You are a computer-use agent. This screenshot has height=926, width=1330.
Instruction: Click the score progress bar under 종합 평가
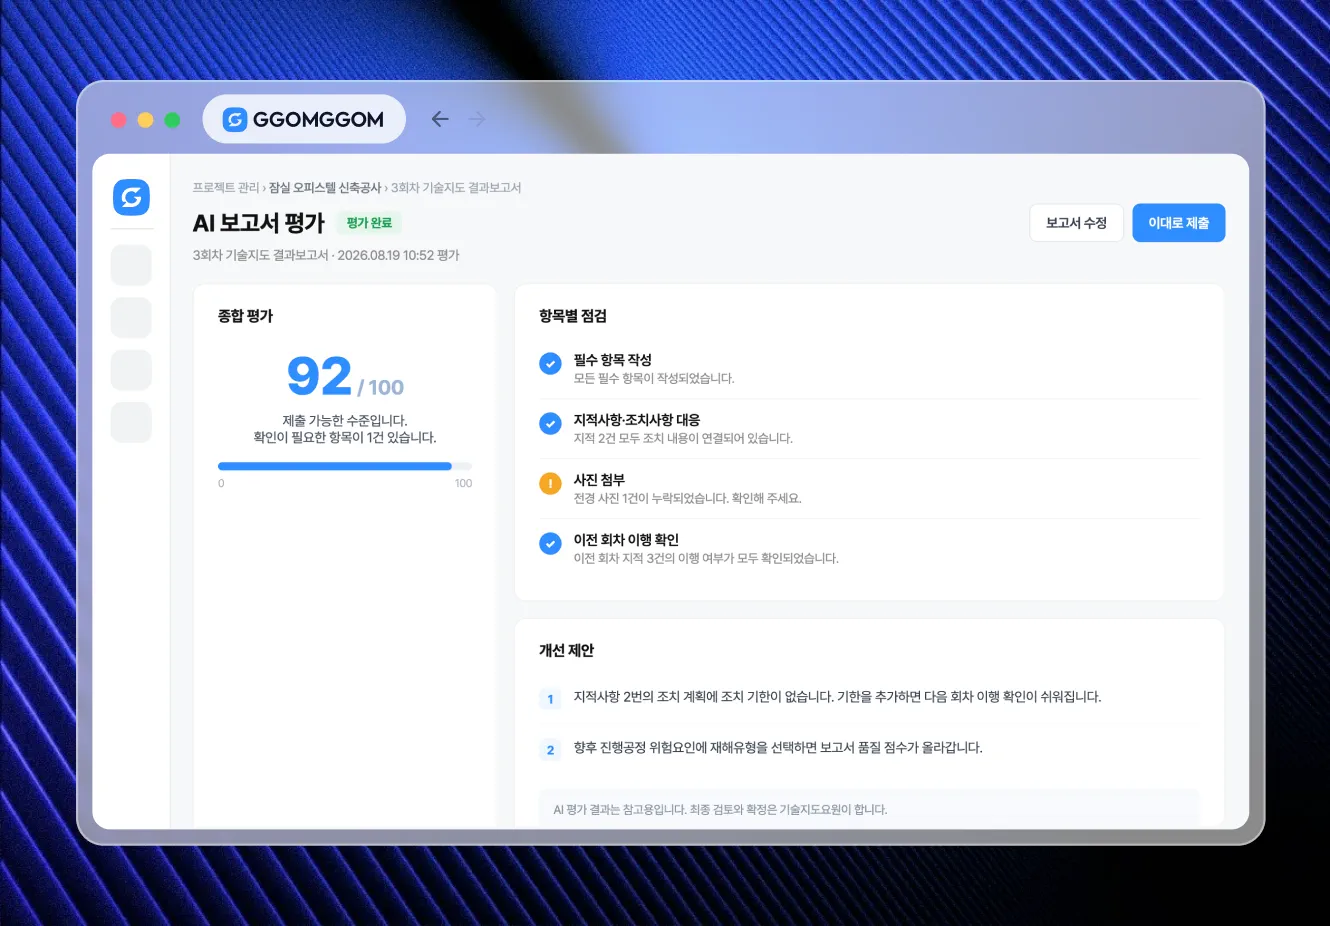(345, 466)
